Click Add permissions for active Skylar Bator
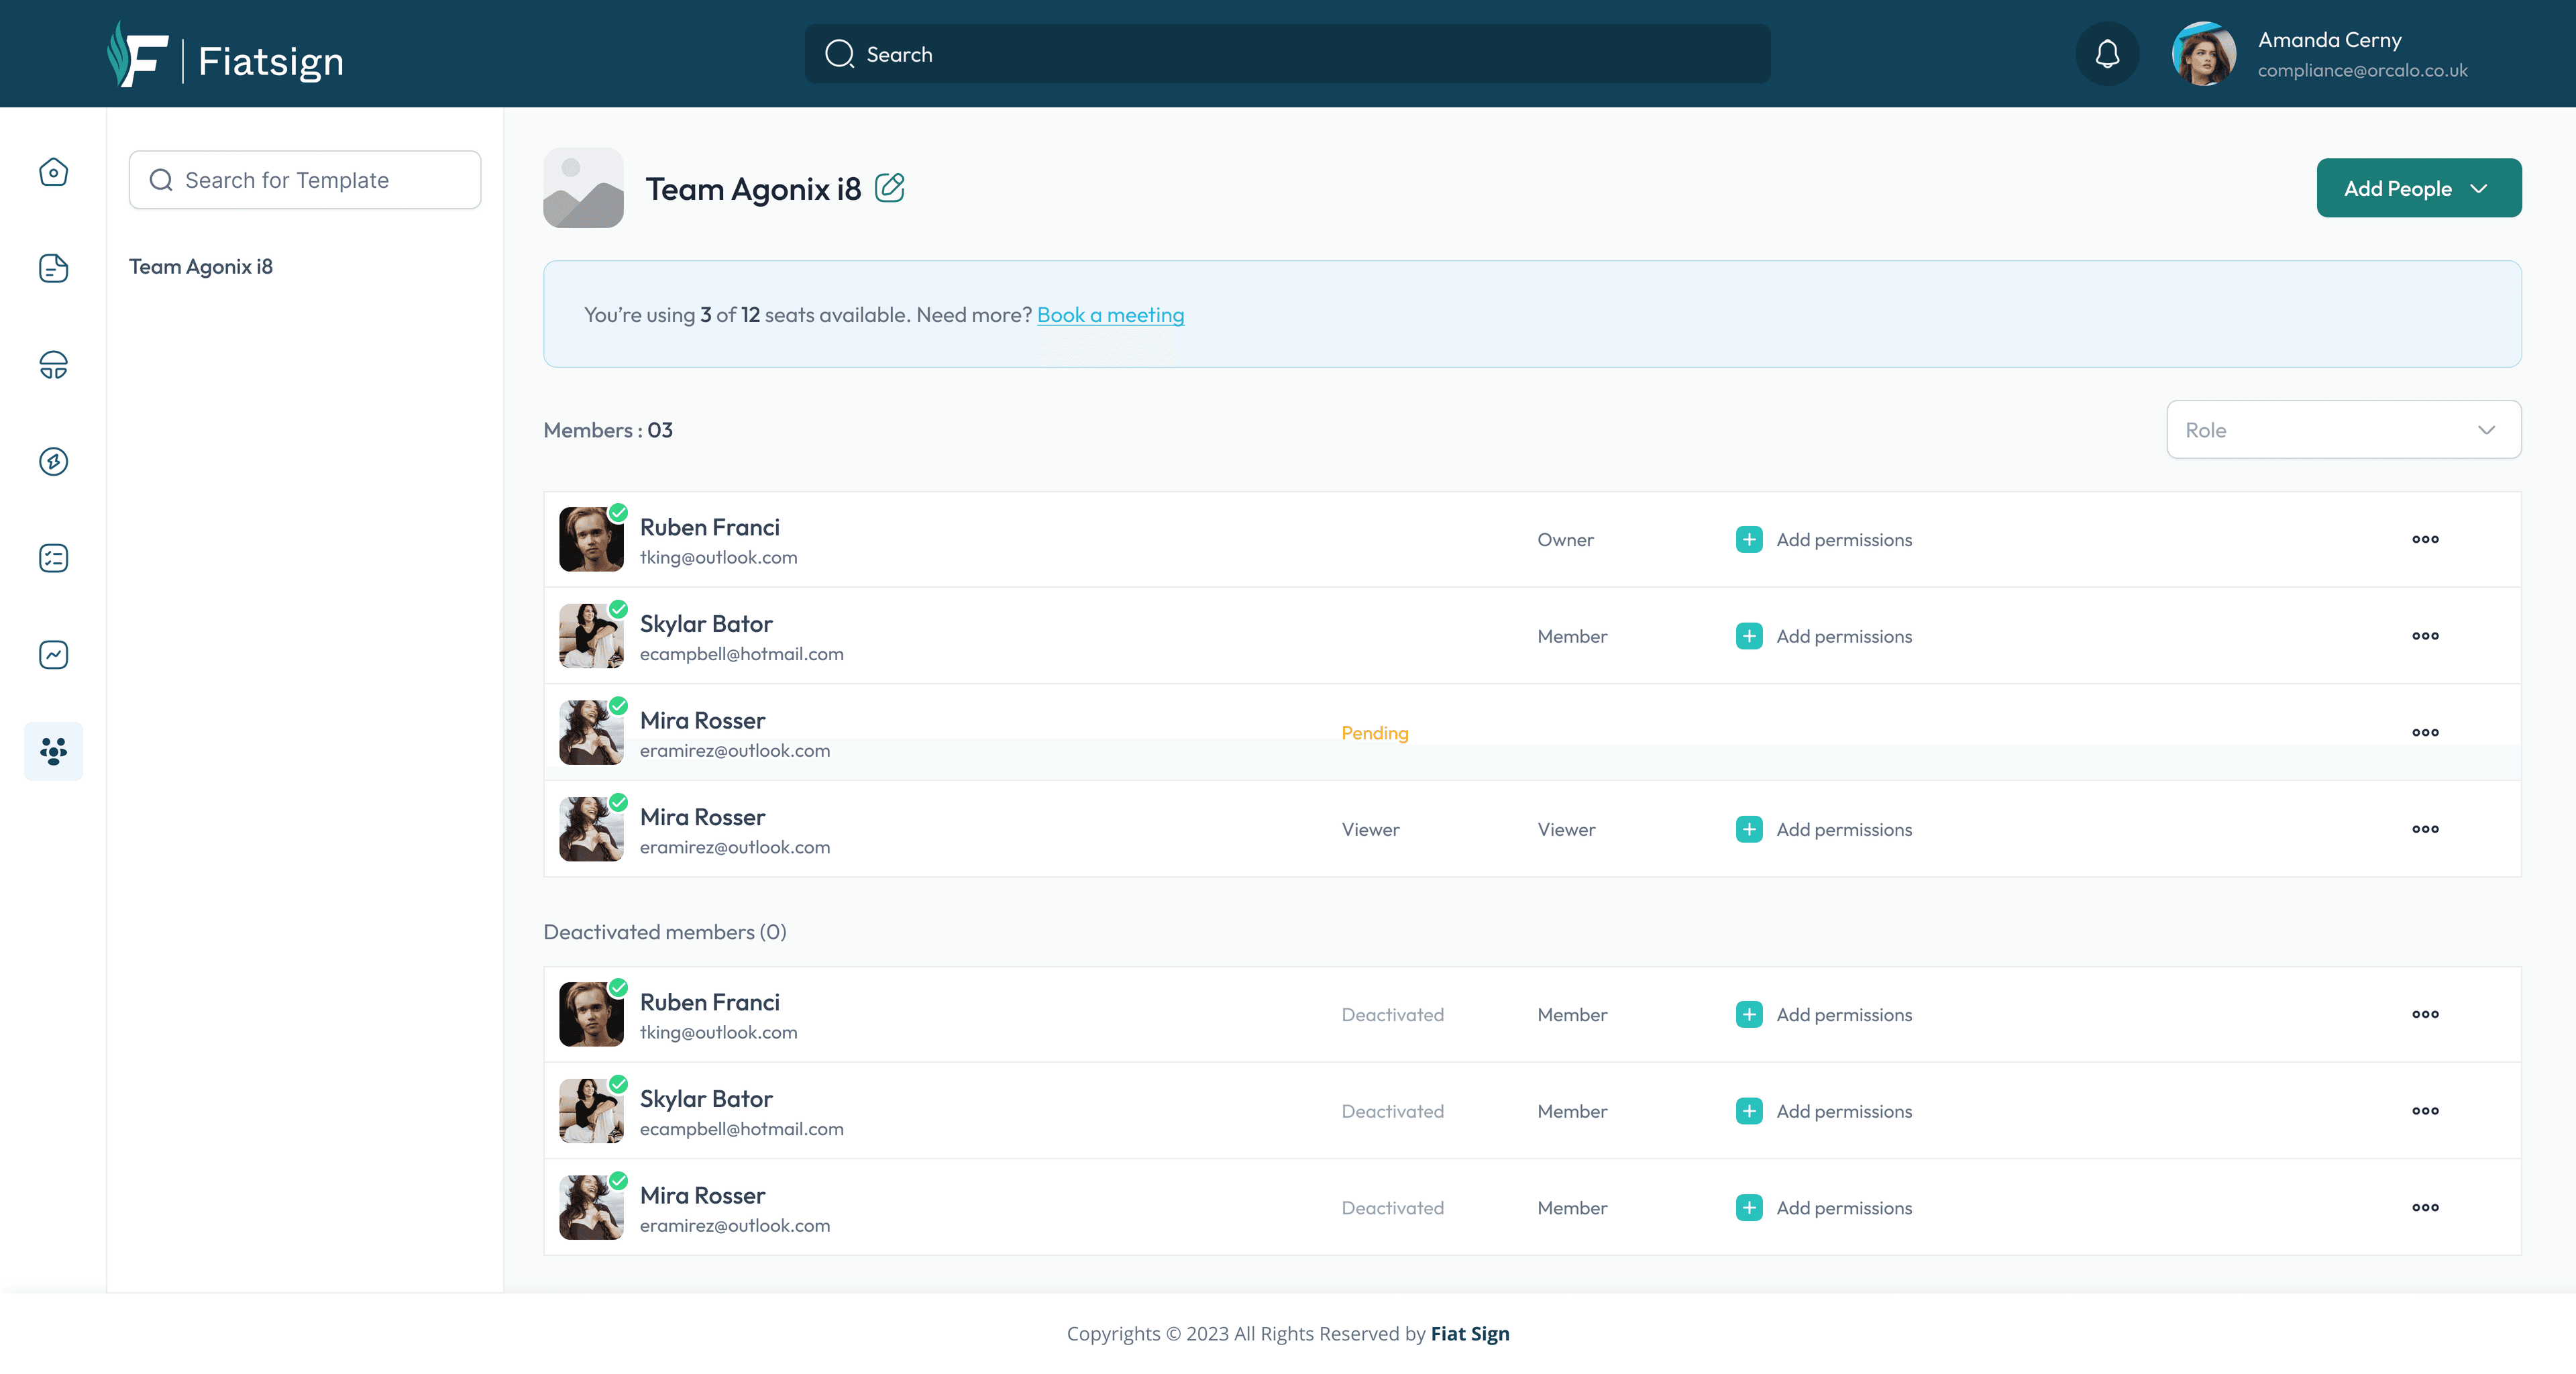The image size is (2576, 1374). [1844, 636]
